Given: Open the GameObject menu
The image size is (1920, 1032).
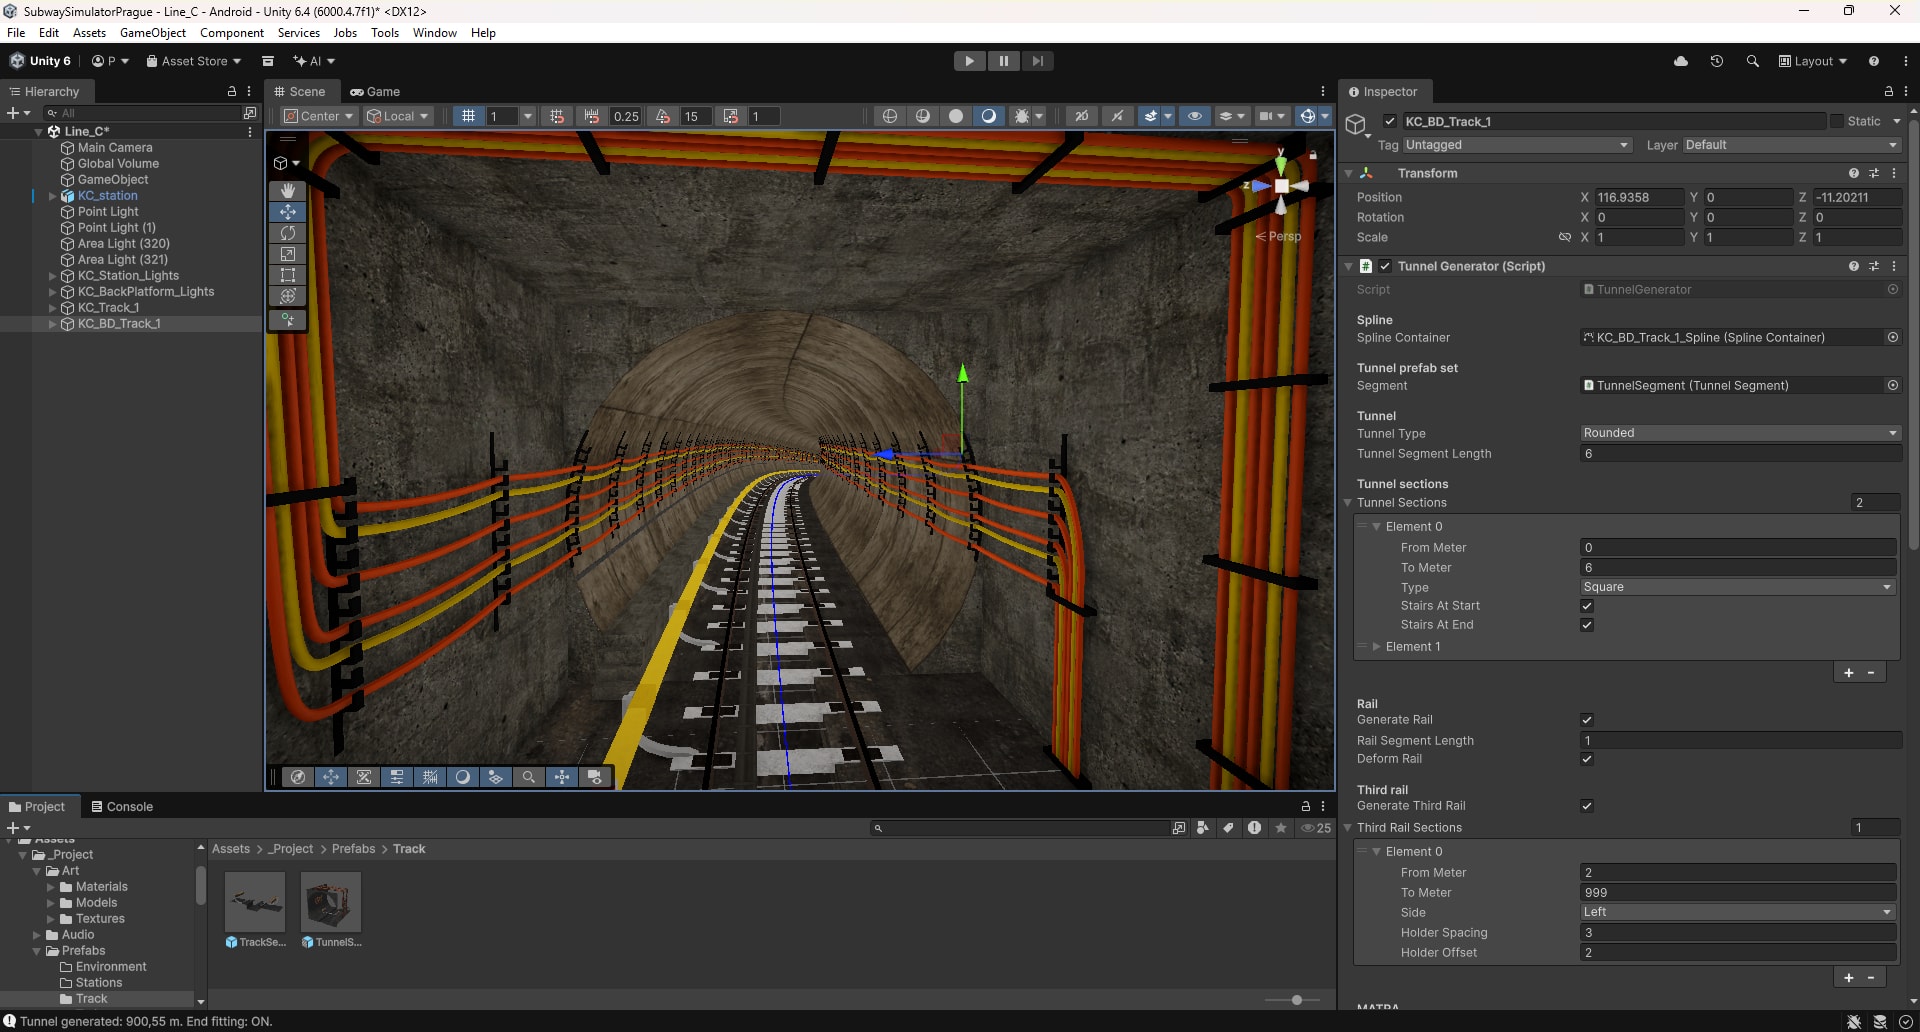Looking at the screenshot, I should 153,33.
